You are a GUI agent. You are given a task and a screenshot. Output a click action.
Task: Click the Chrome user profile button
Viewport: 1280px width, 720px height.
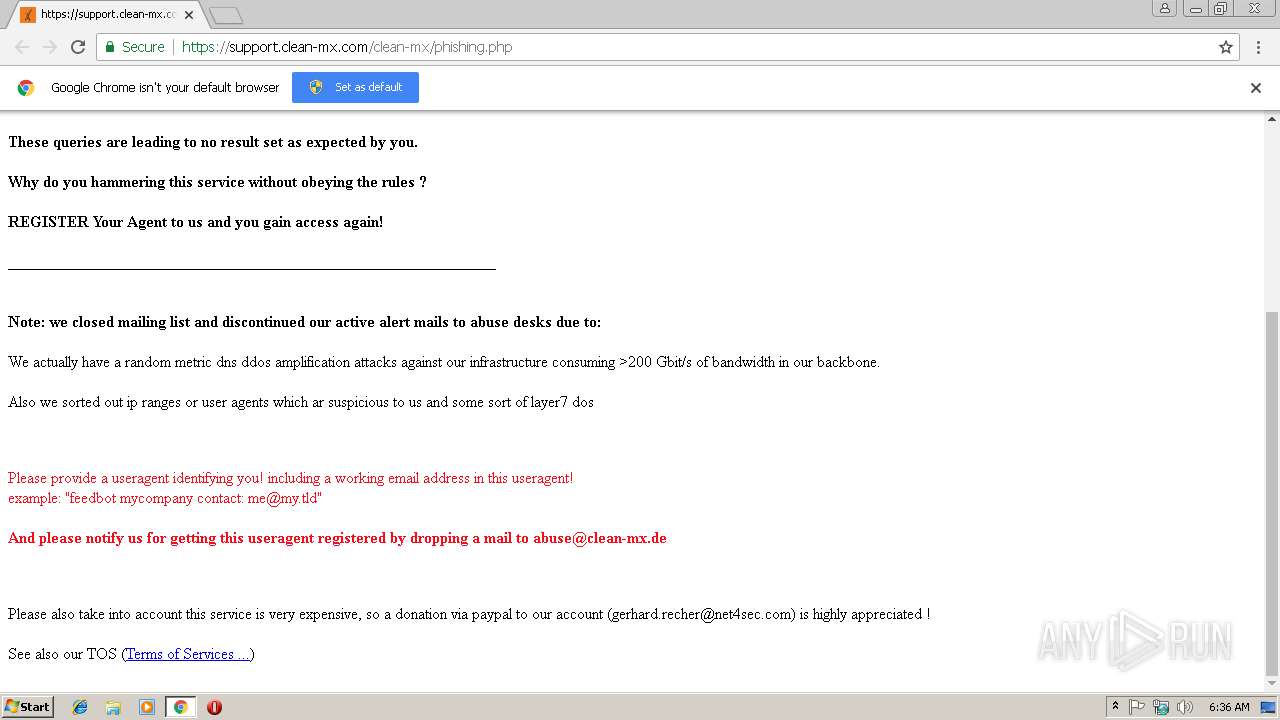(x=1164, y=8)
